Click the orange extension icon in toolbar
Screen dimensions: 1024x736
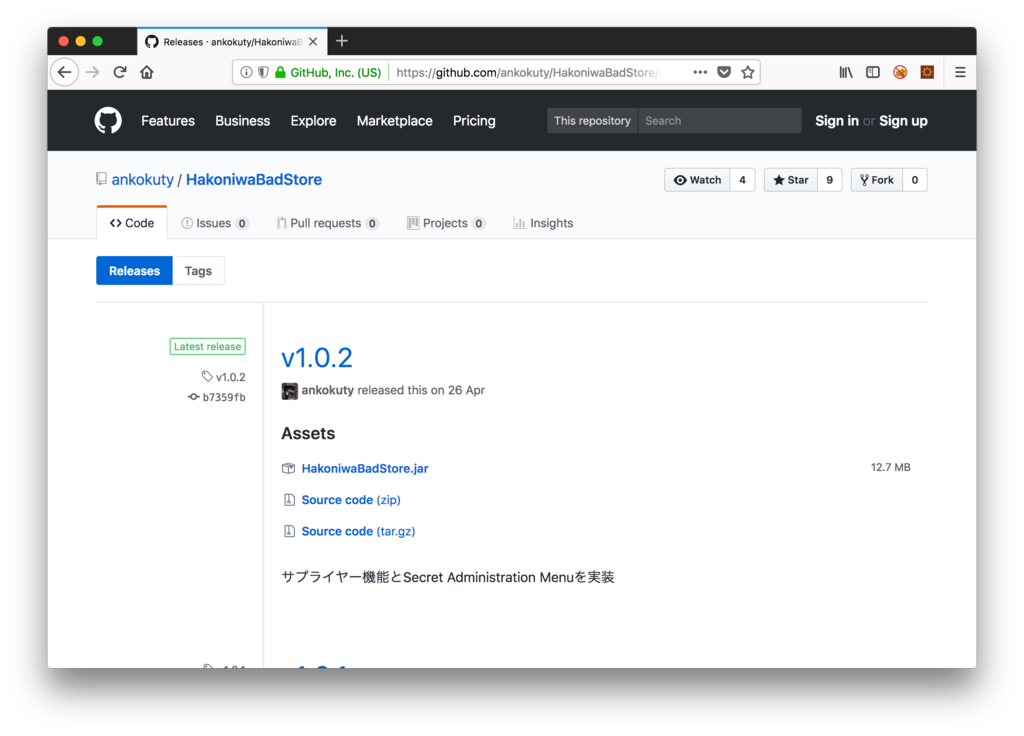[927, 72]
